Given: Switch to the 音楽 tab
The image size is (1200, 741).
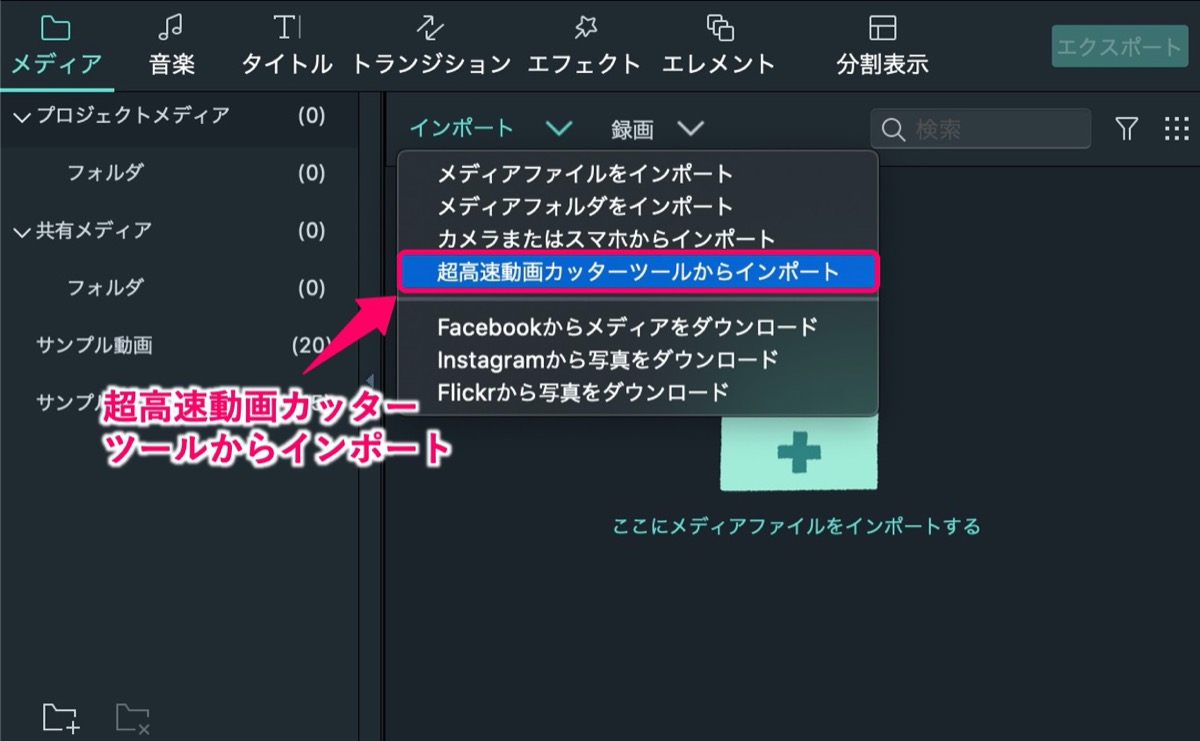Looking at the screenshot, I should tap(172, 45).
